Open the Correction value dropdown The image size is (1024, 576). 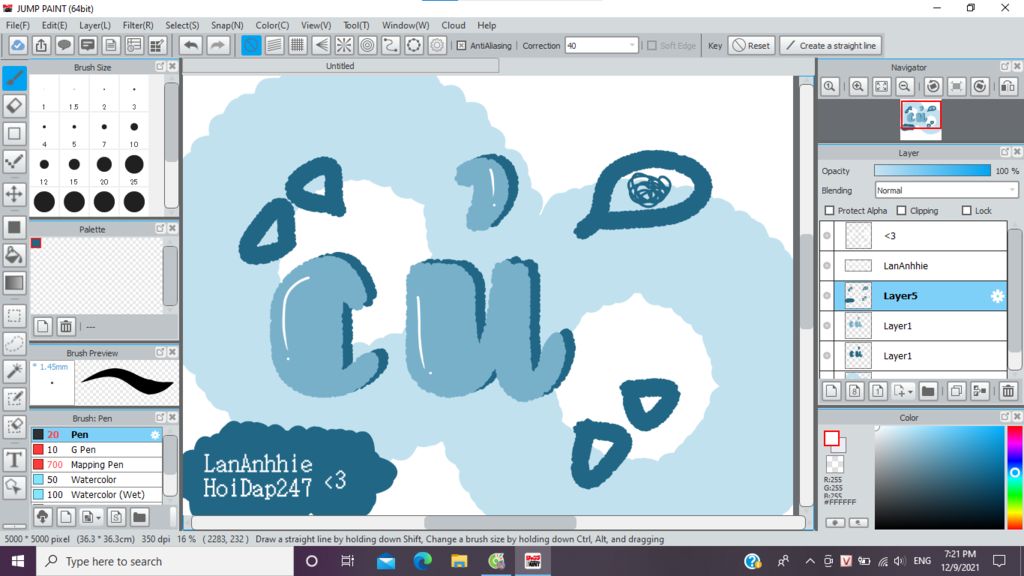(x=632, y=46)
